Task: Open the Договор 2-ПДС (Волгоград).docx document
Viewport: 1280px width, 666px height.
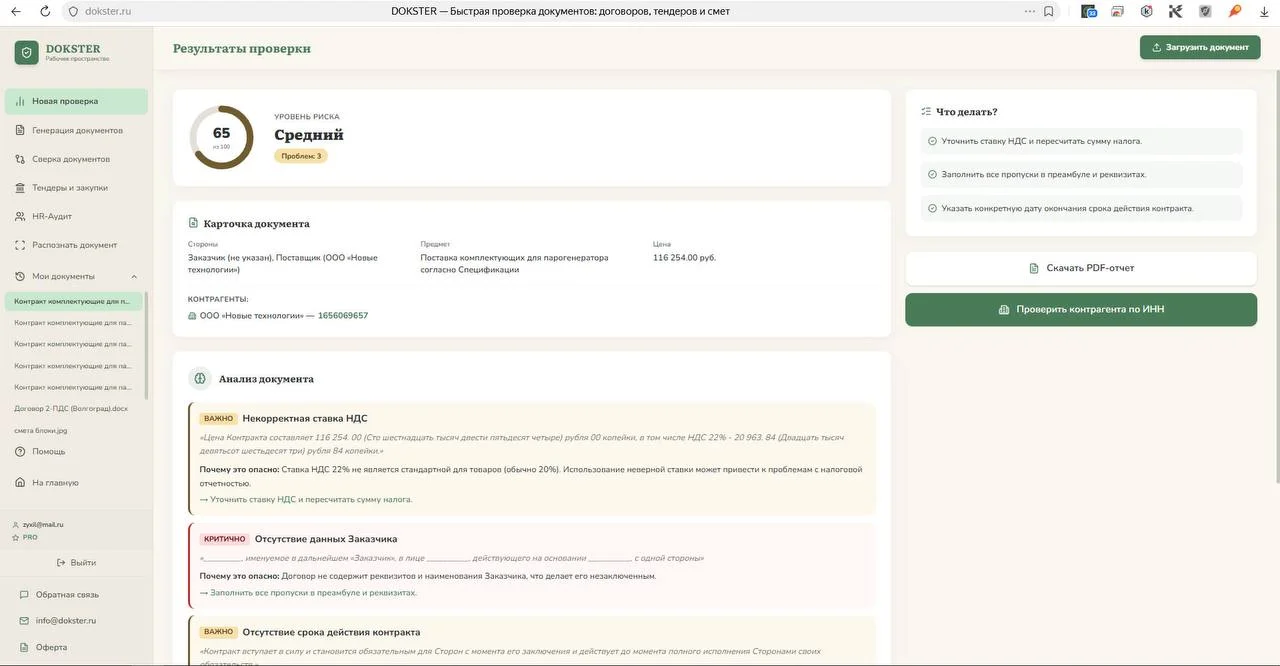Action: pyautogui.click(x=71, y=408)
